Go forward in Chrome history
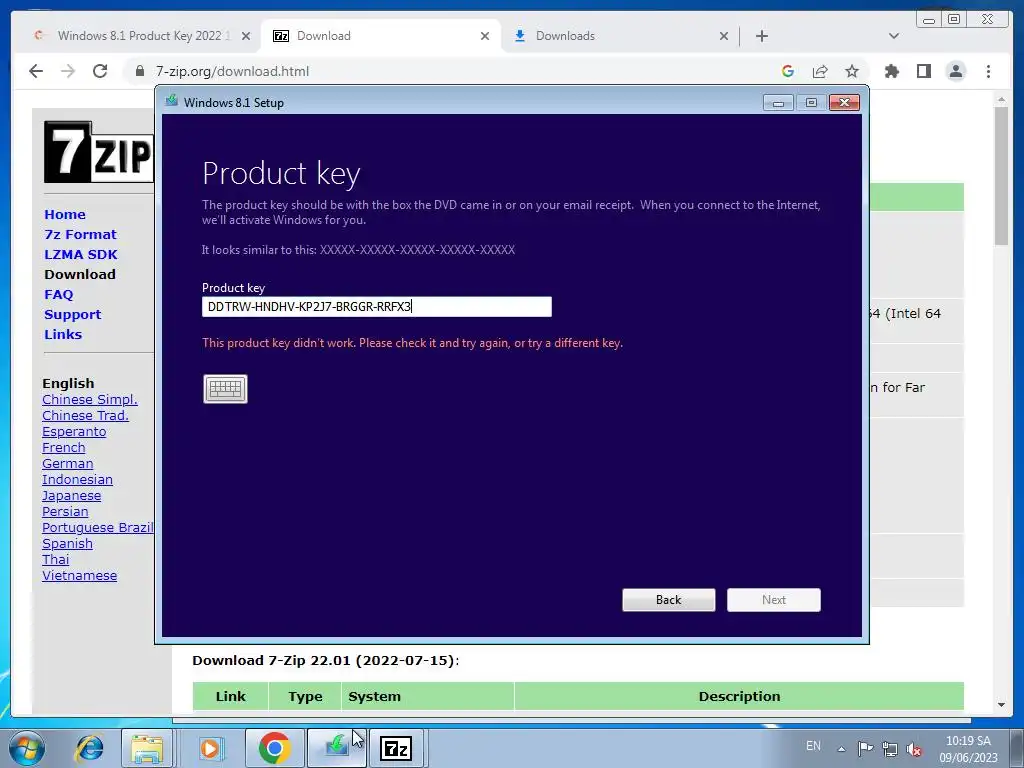The width and height of the screenshot is (1024, 768). point(68,71)
